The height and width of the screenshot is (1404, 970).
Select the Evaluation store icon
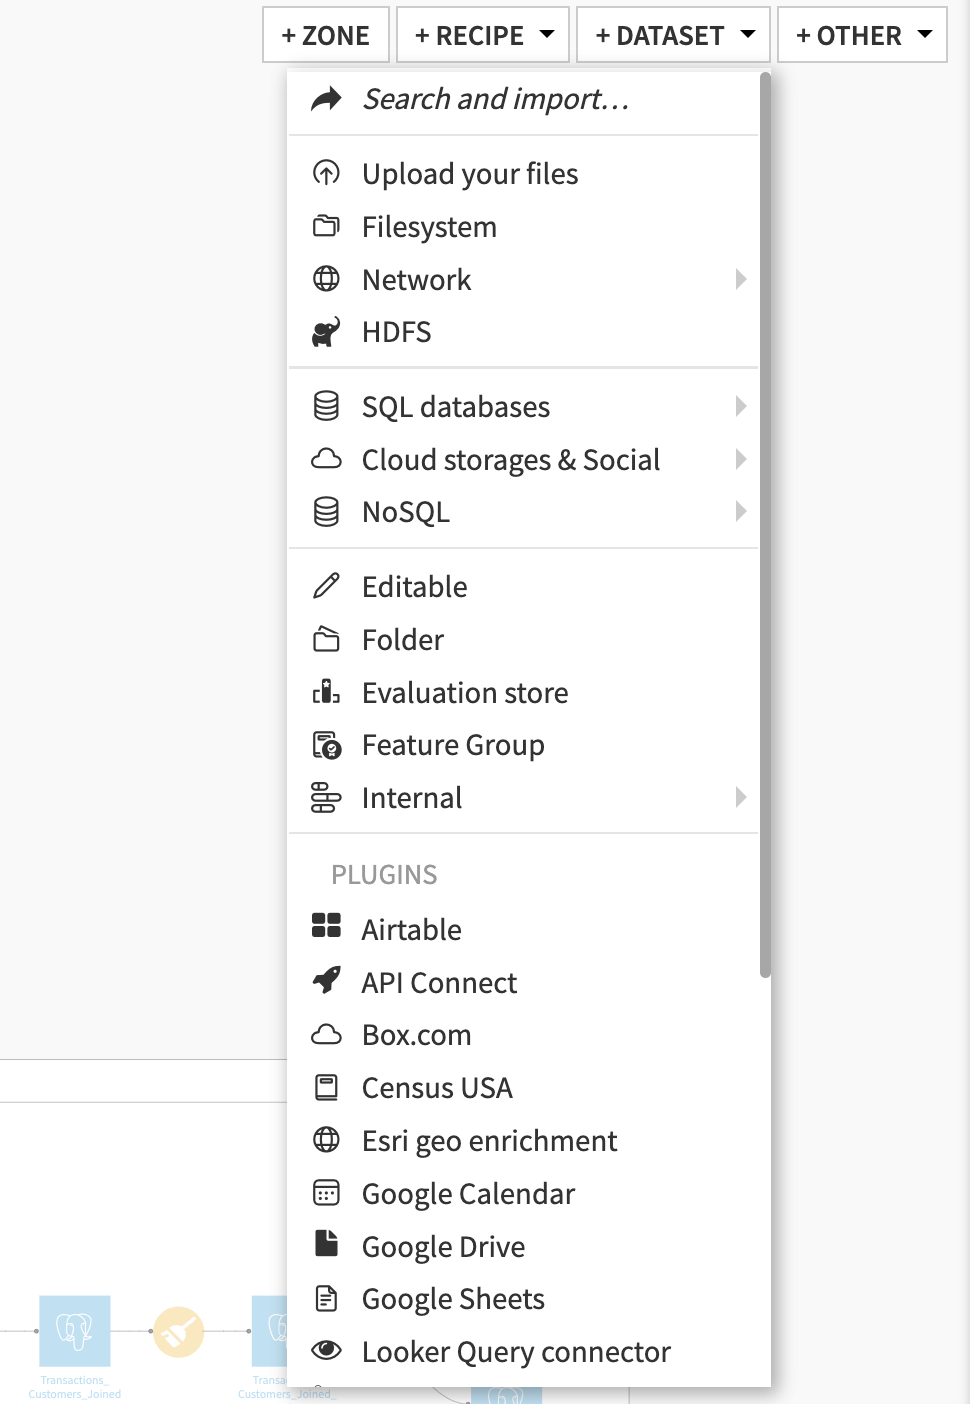pyautogui.click(x=326, y=692)
